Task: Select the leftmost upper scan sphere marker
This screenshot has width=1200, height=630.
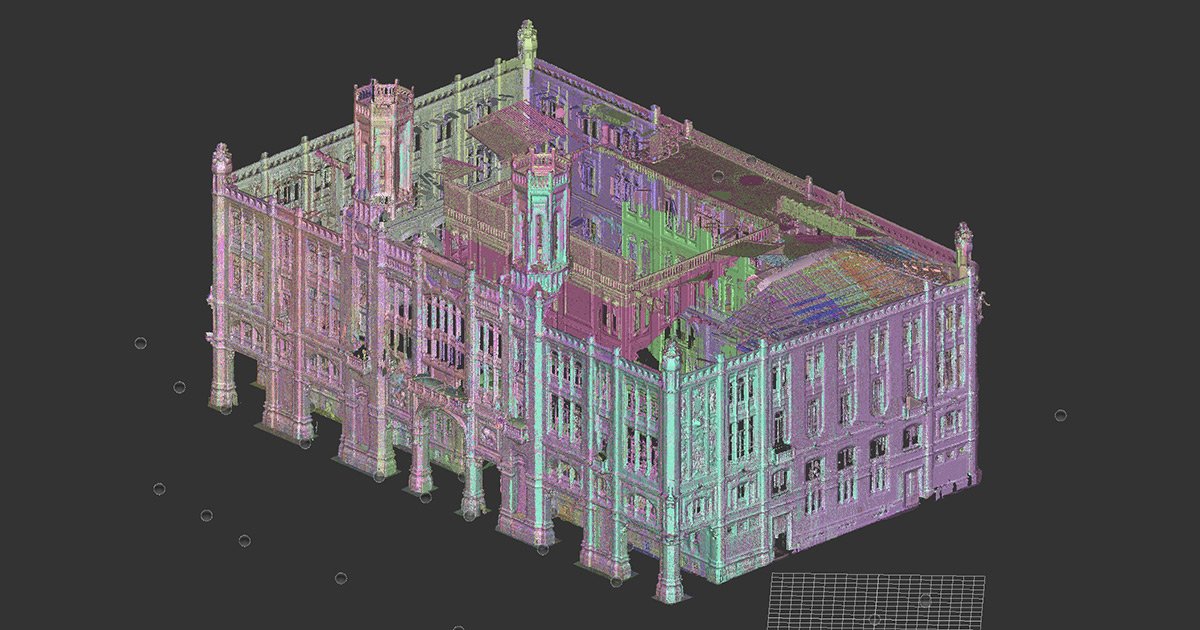Action: (x=140, y=343)
